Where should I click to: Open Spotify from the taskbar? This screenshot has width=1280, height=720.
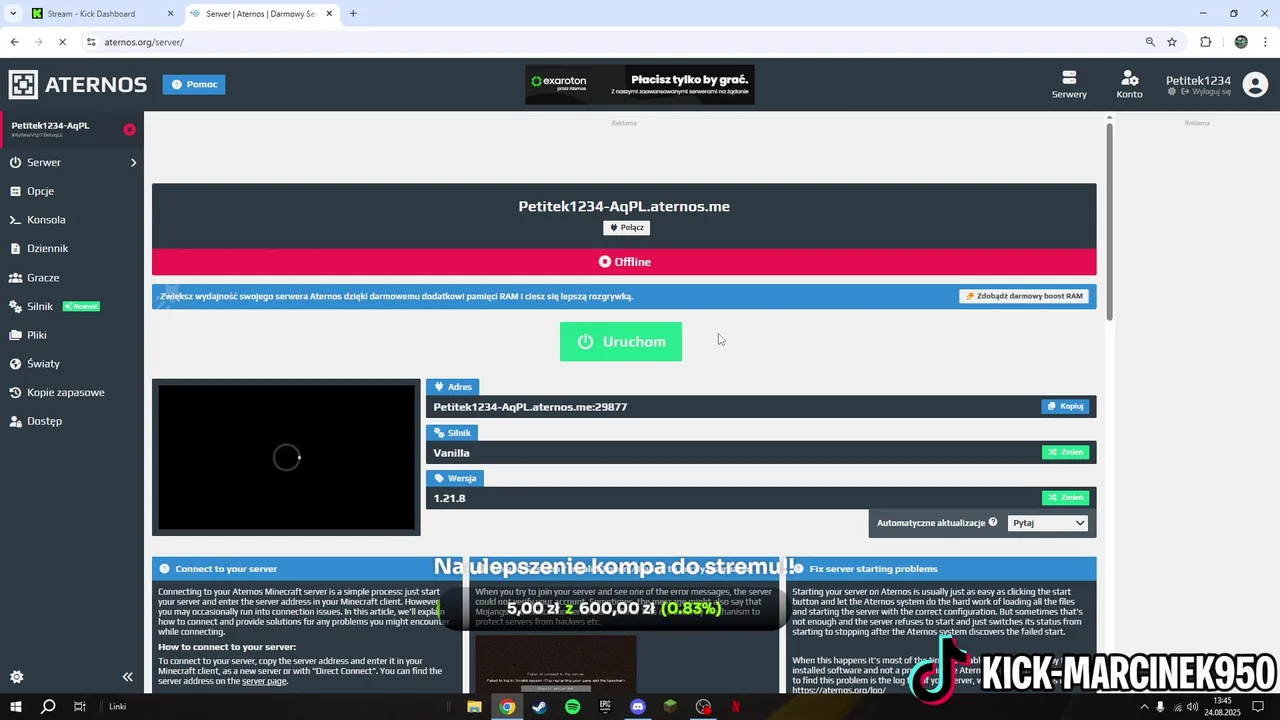tap(572, 706)
